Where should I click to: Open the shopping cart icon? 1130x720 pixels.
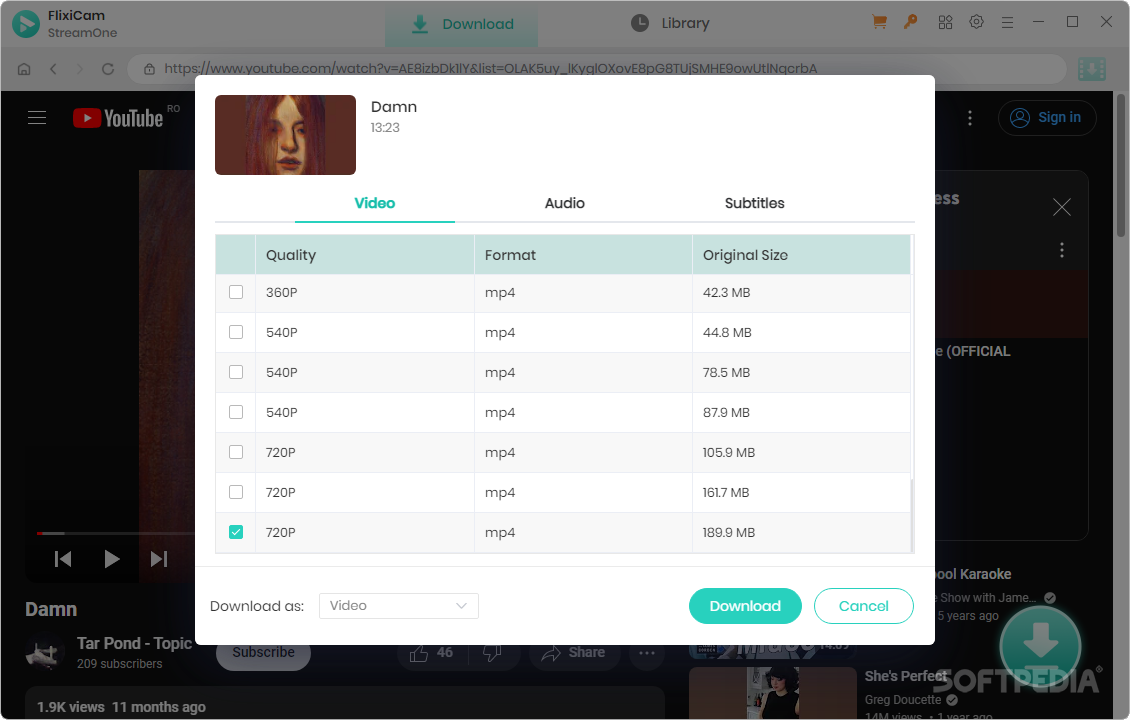[879, 22]
